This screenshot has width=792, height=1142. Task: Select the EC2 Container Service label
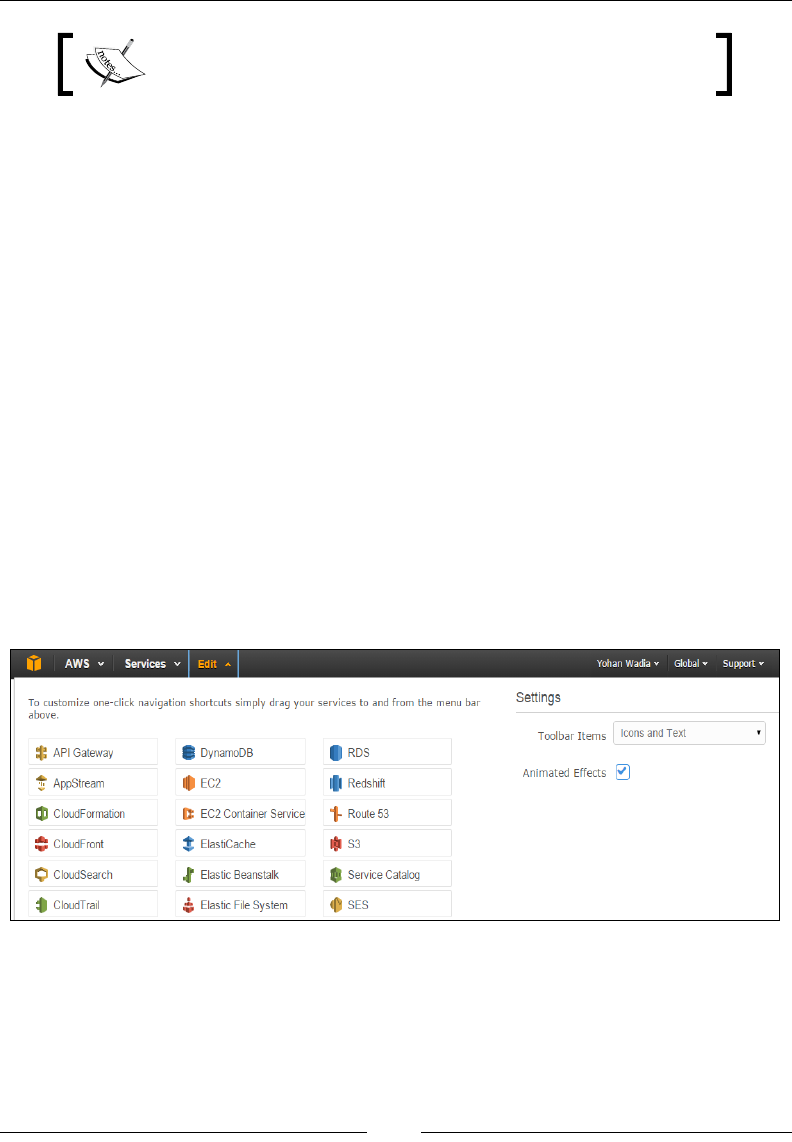pos(253,814)
